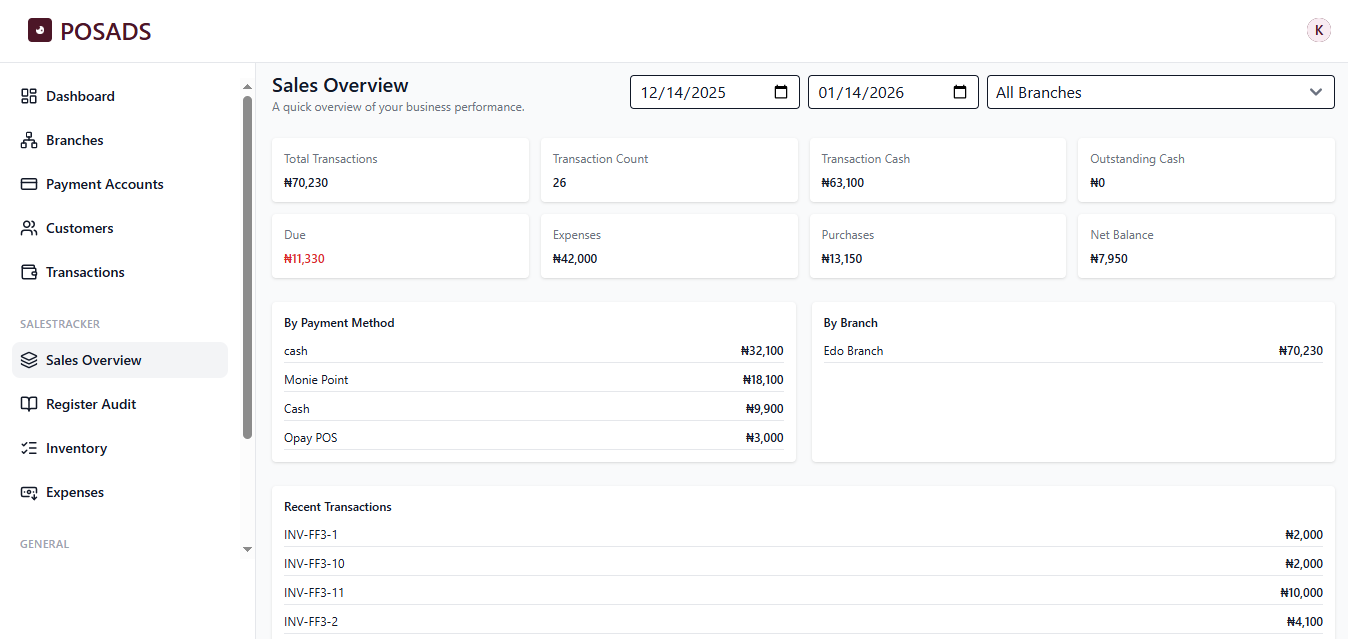1348x639 pixels.
Task: Open the start date calendar picker
Action: (x=781, y=91)
